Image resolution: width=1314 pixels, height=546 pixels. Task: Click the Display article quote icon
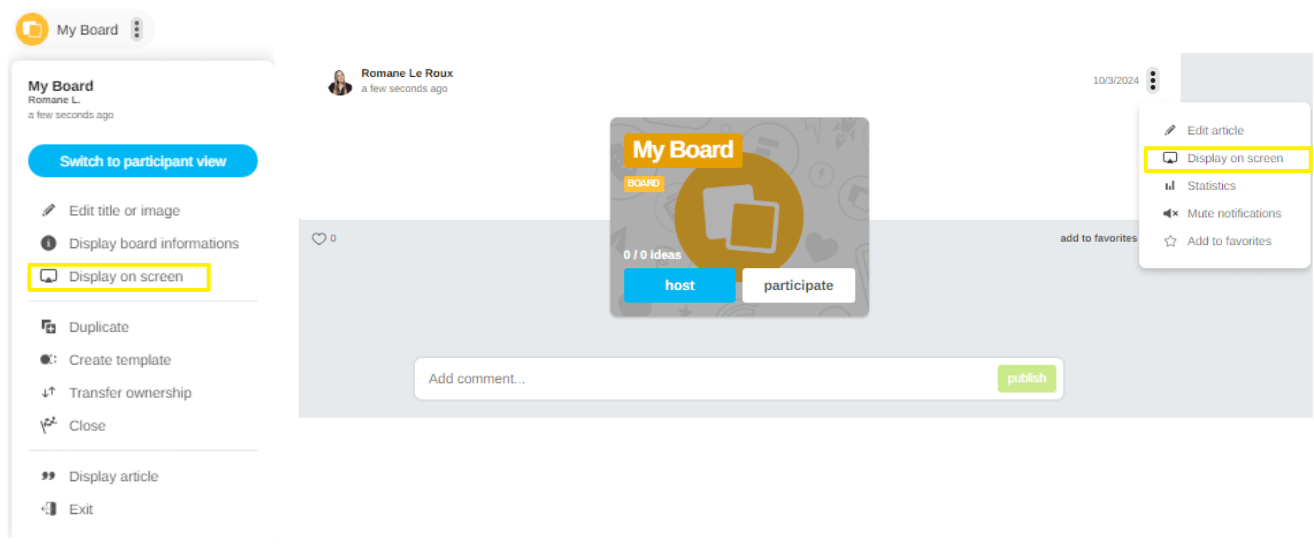point(48,477)
